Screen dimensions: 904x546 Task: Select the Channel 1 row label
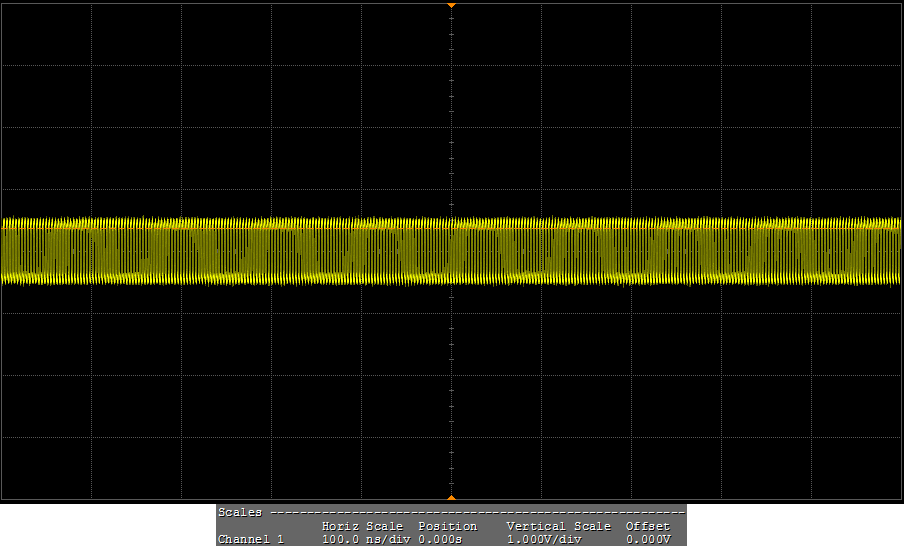coord(251,539)
